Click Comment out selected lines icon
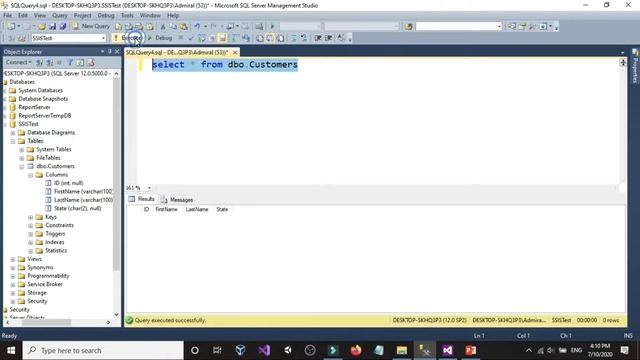The image size is (640, 360). point(293,38)
